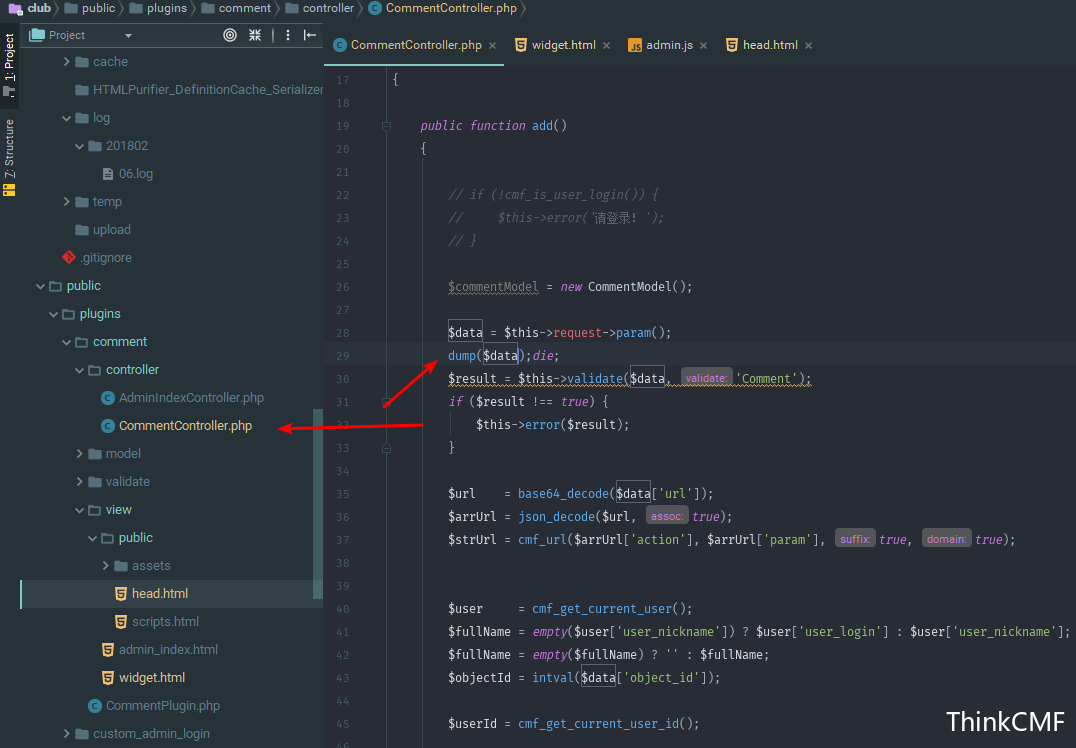The width and height of the screenshot is (1076, 748).
Task: Expand the validate folder
Action: 80,482
